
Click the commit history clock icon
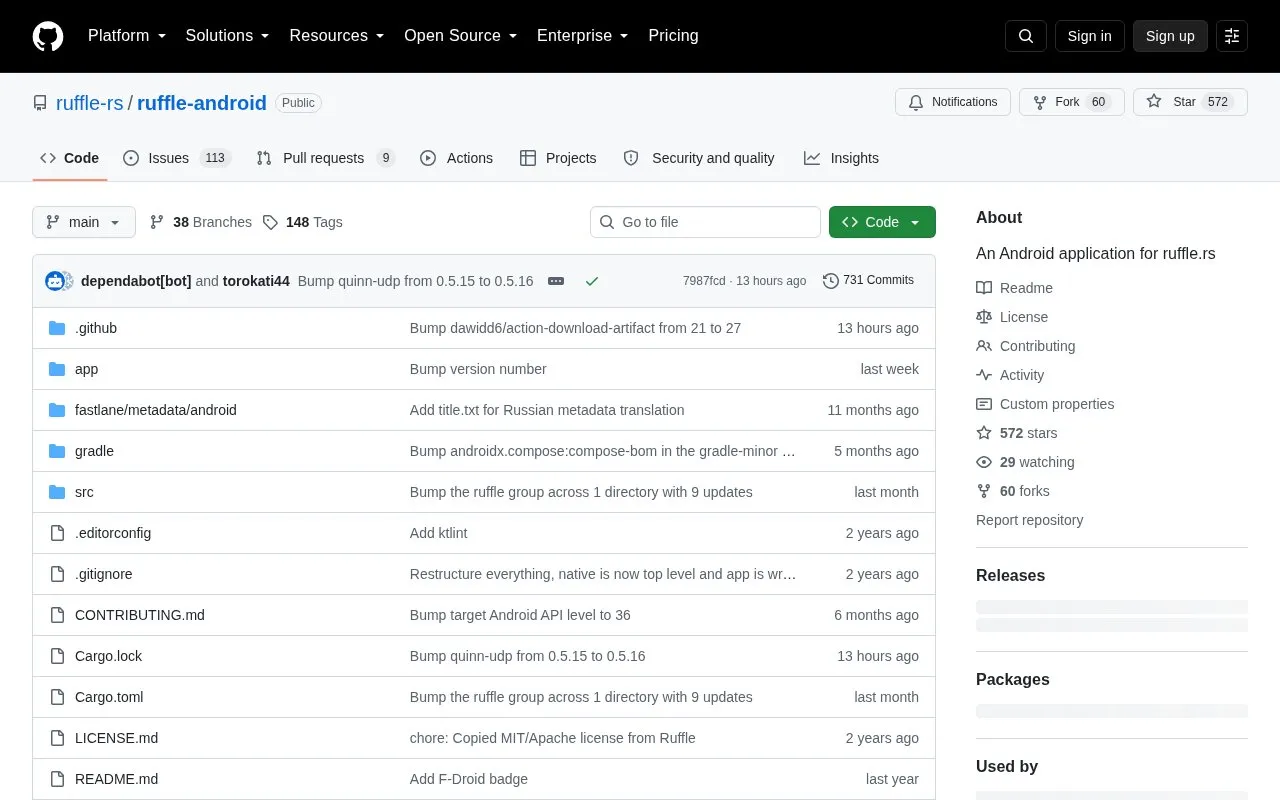pos(830,281)
